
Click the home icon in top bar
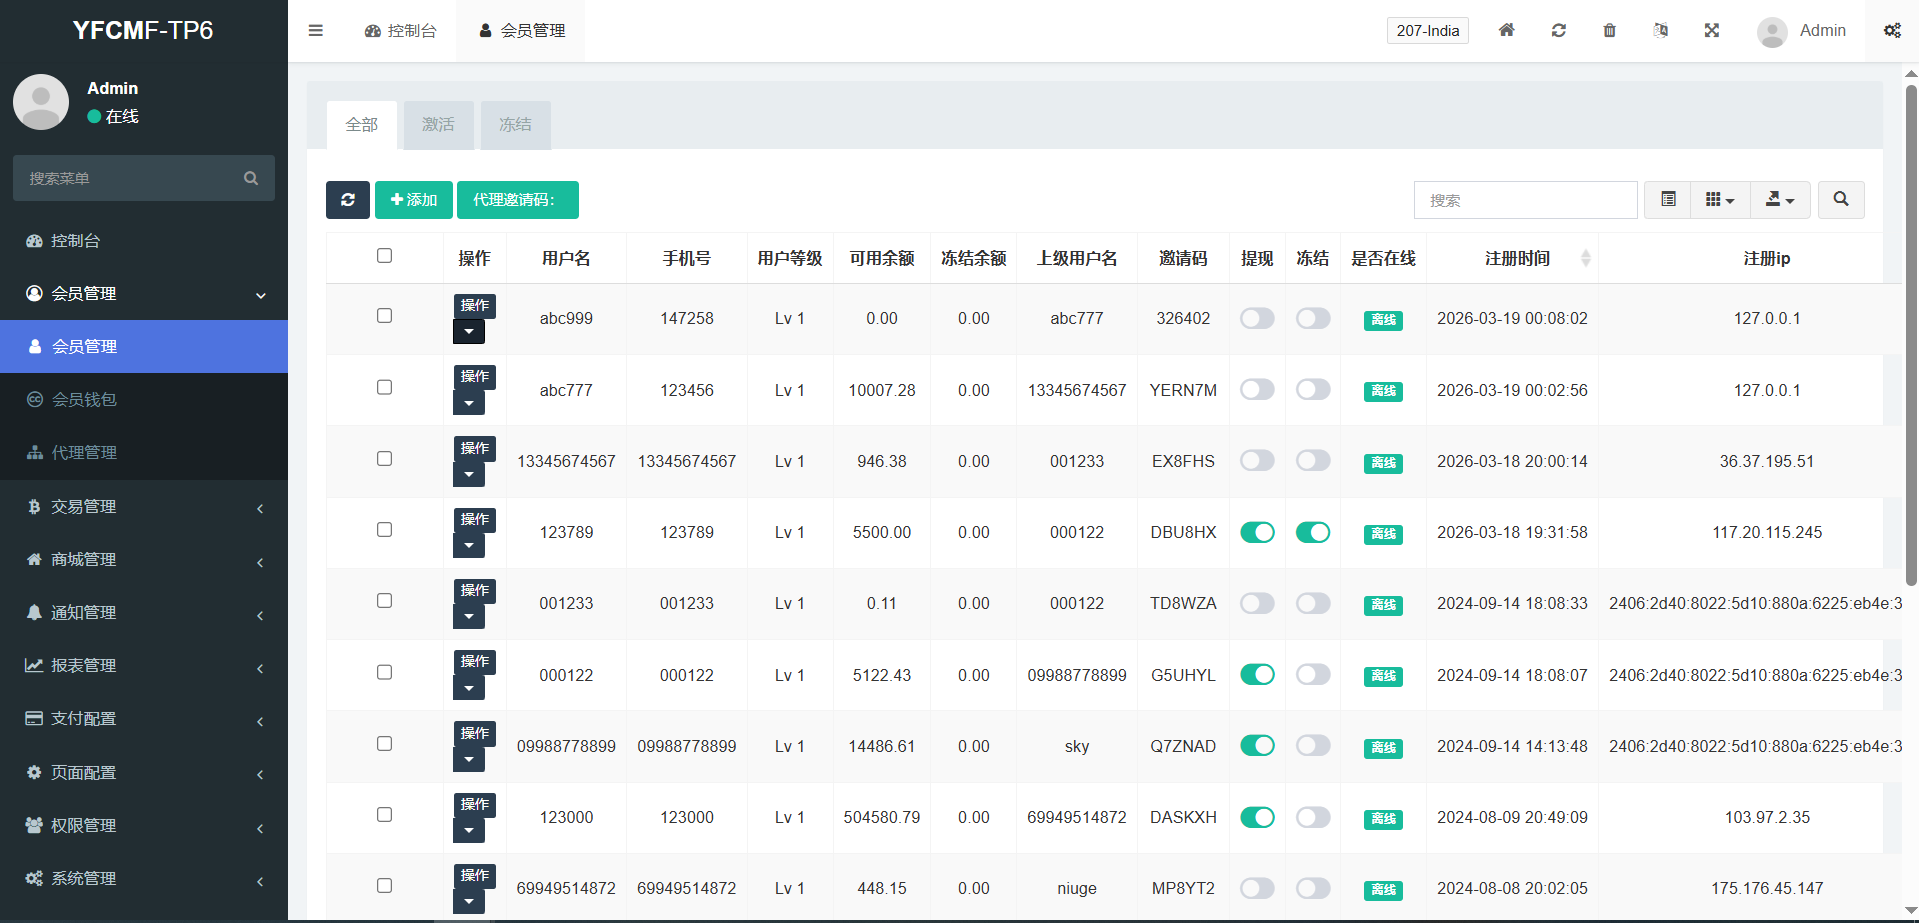tap(1506, 31)
